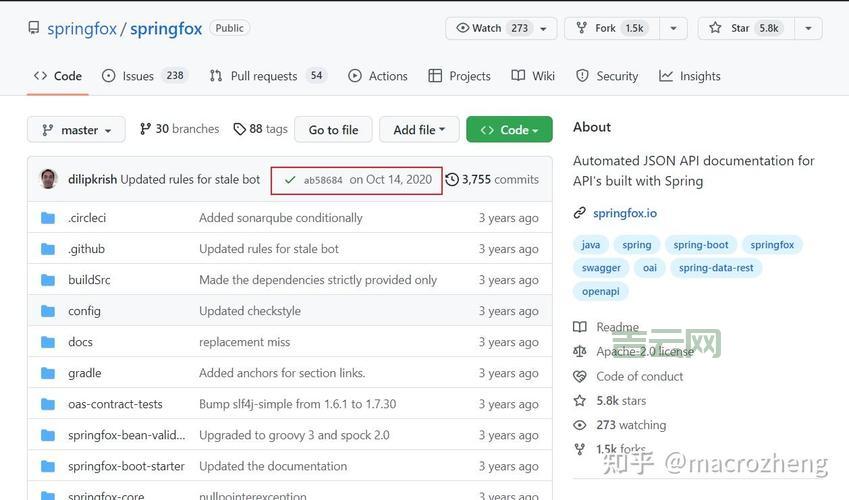Click dilipkrish's avatar thumbnail
Viewport: 849px width, 500px height.
point(48,180)
